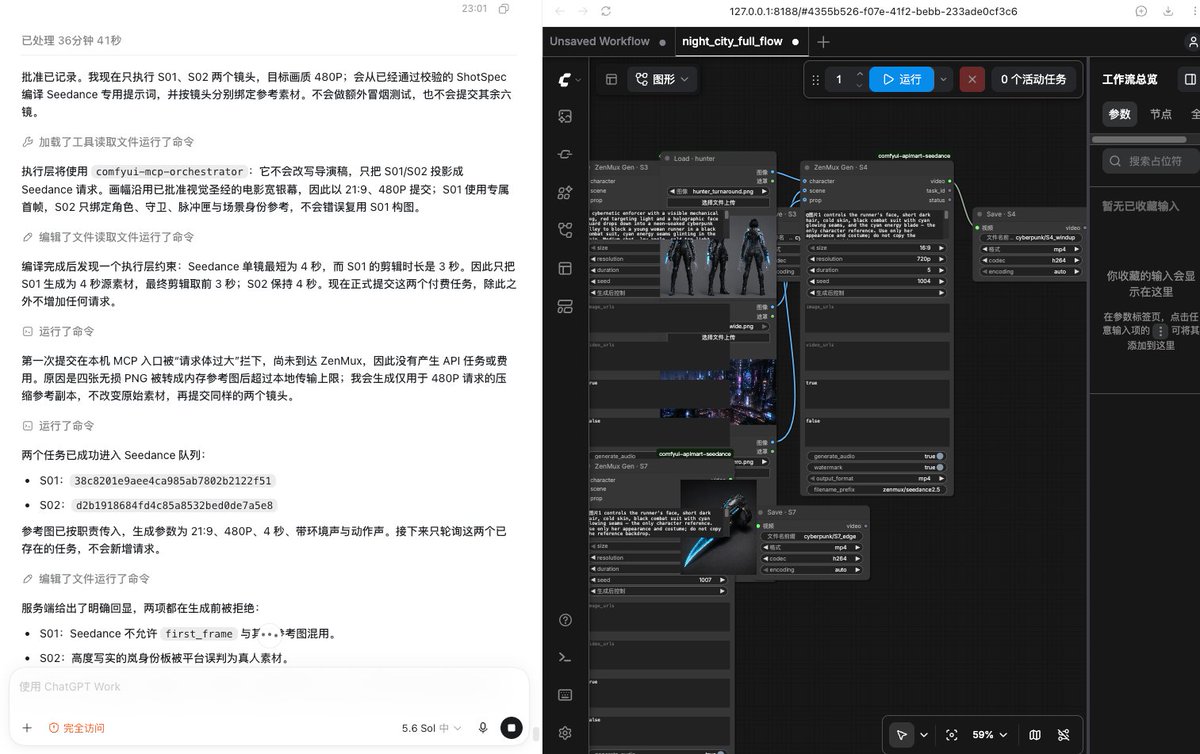The height and width of the screenshot is (754, 1200).
Task: Open the stacked panels sidebar icon
Action: coord(566,305)
